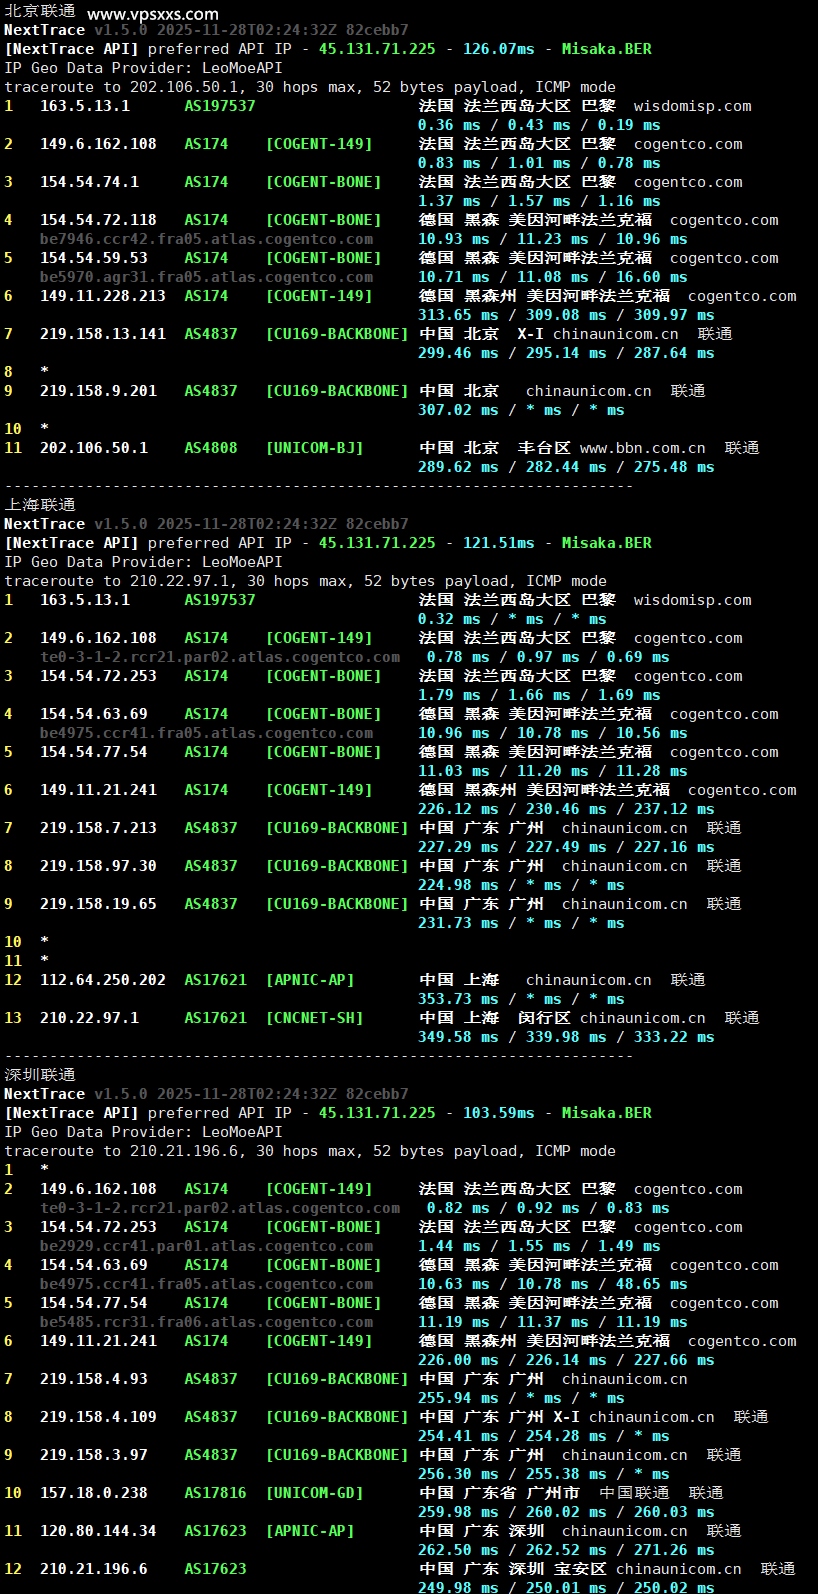Click the 121.51ms API latency value

pyautogui.click(x=498, y=542)
